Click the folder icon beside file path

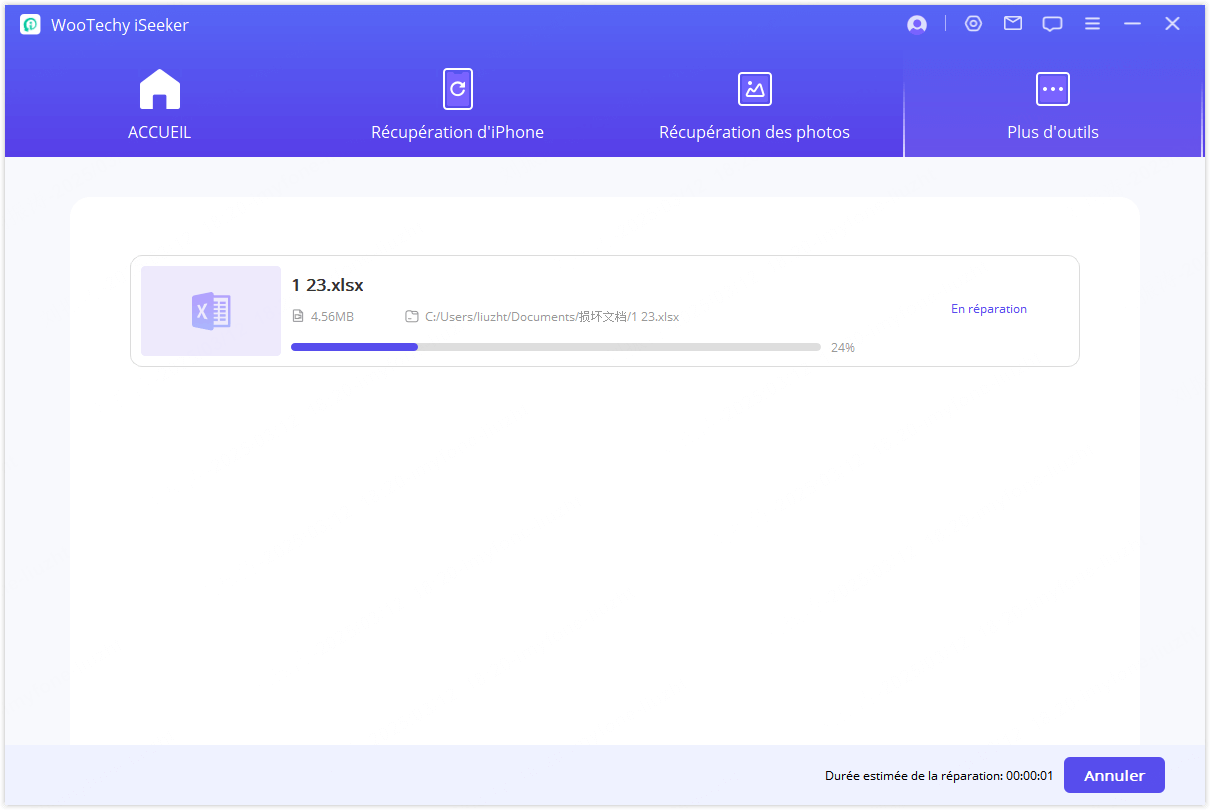click(411, 317)
